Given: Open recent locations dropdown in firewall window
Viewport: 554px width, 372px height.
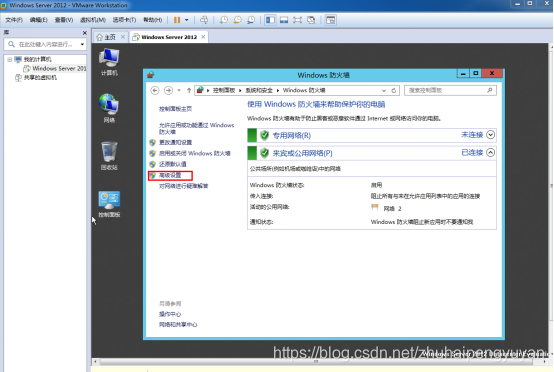Looking at the screenshot, I should (179, 90).
